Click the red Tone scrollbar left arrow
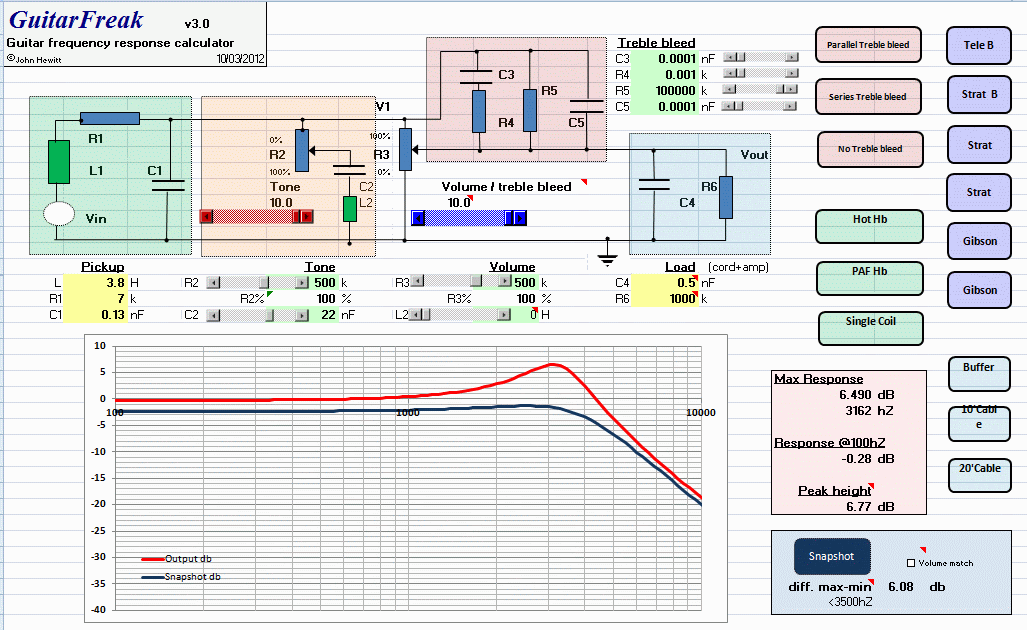1027x630 pixels. (206, 216)
